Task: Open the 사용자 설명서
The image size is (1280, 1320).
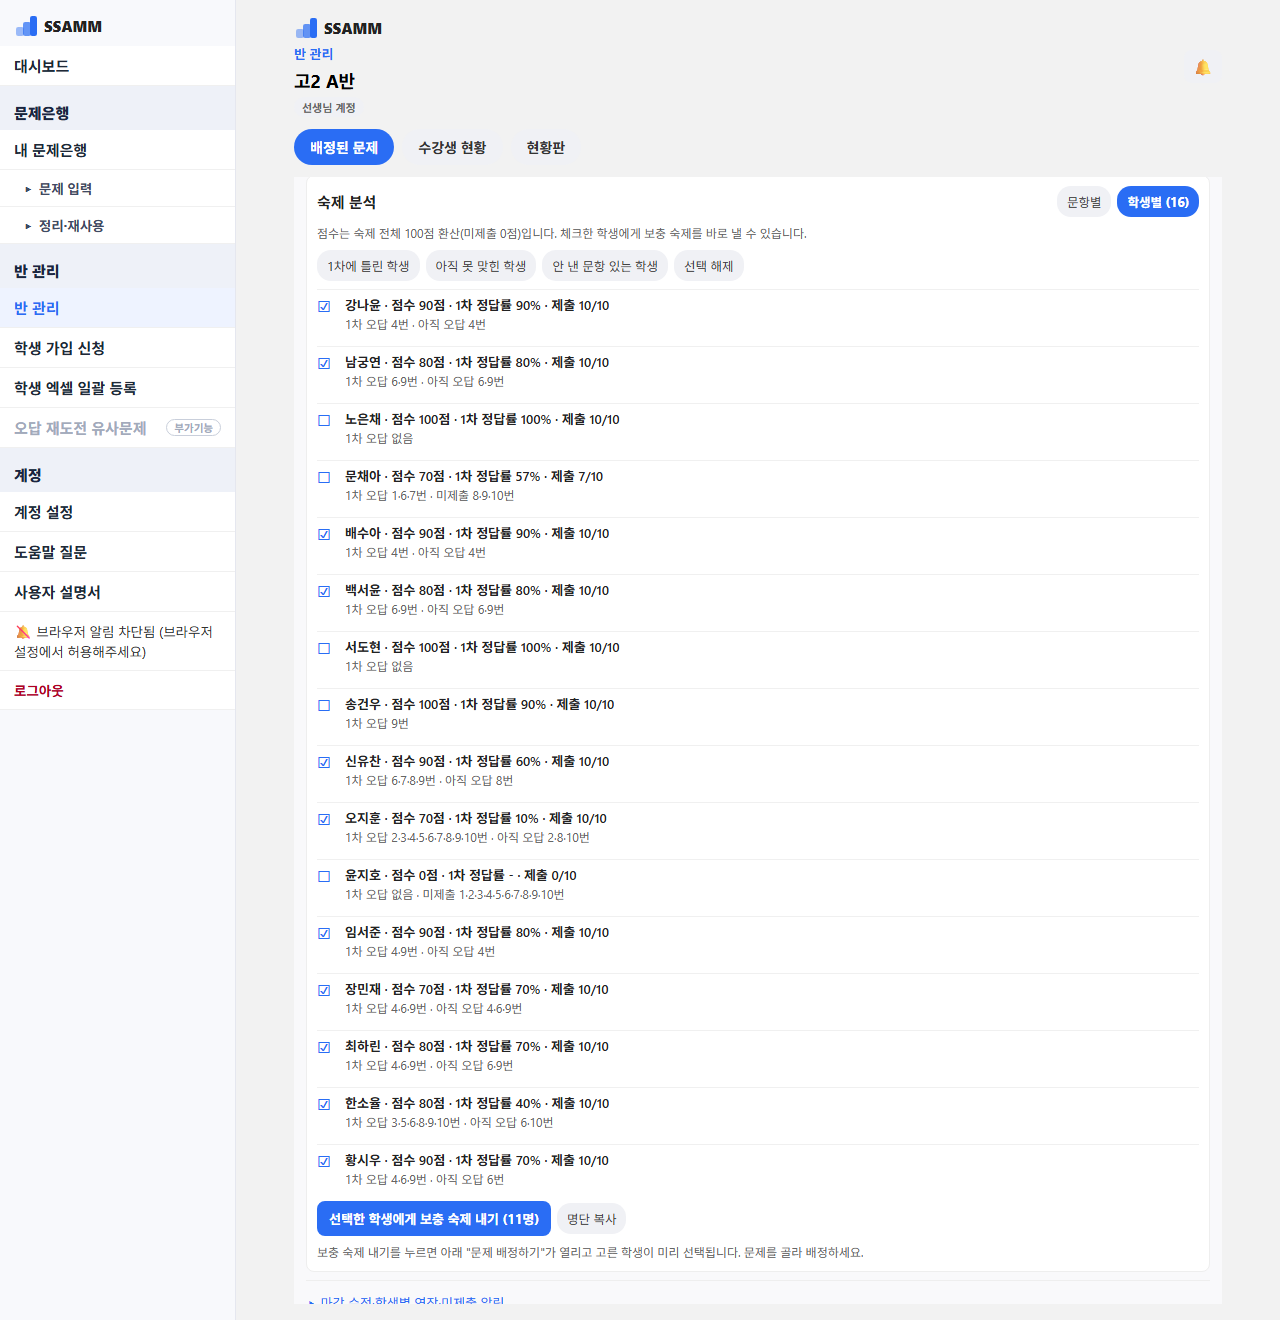Action: [117, 592]
